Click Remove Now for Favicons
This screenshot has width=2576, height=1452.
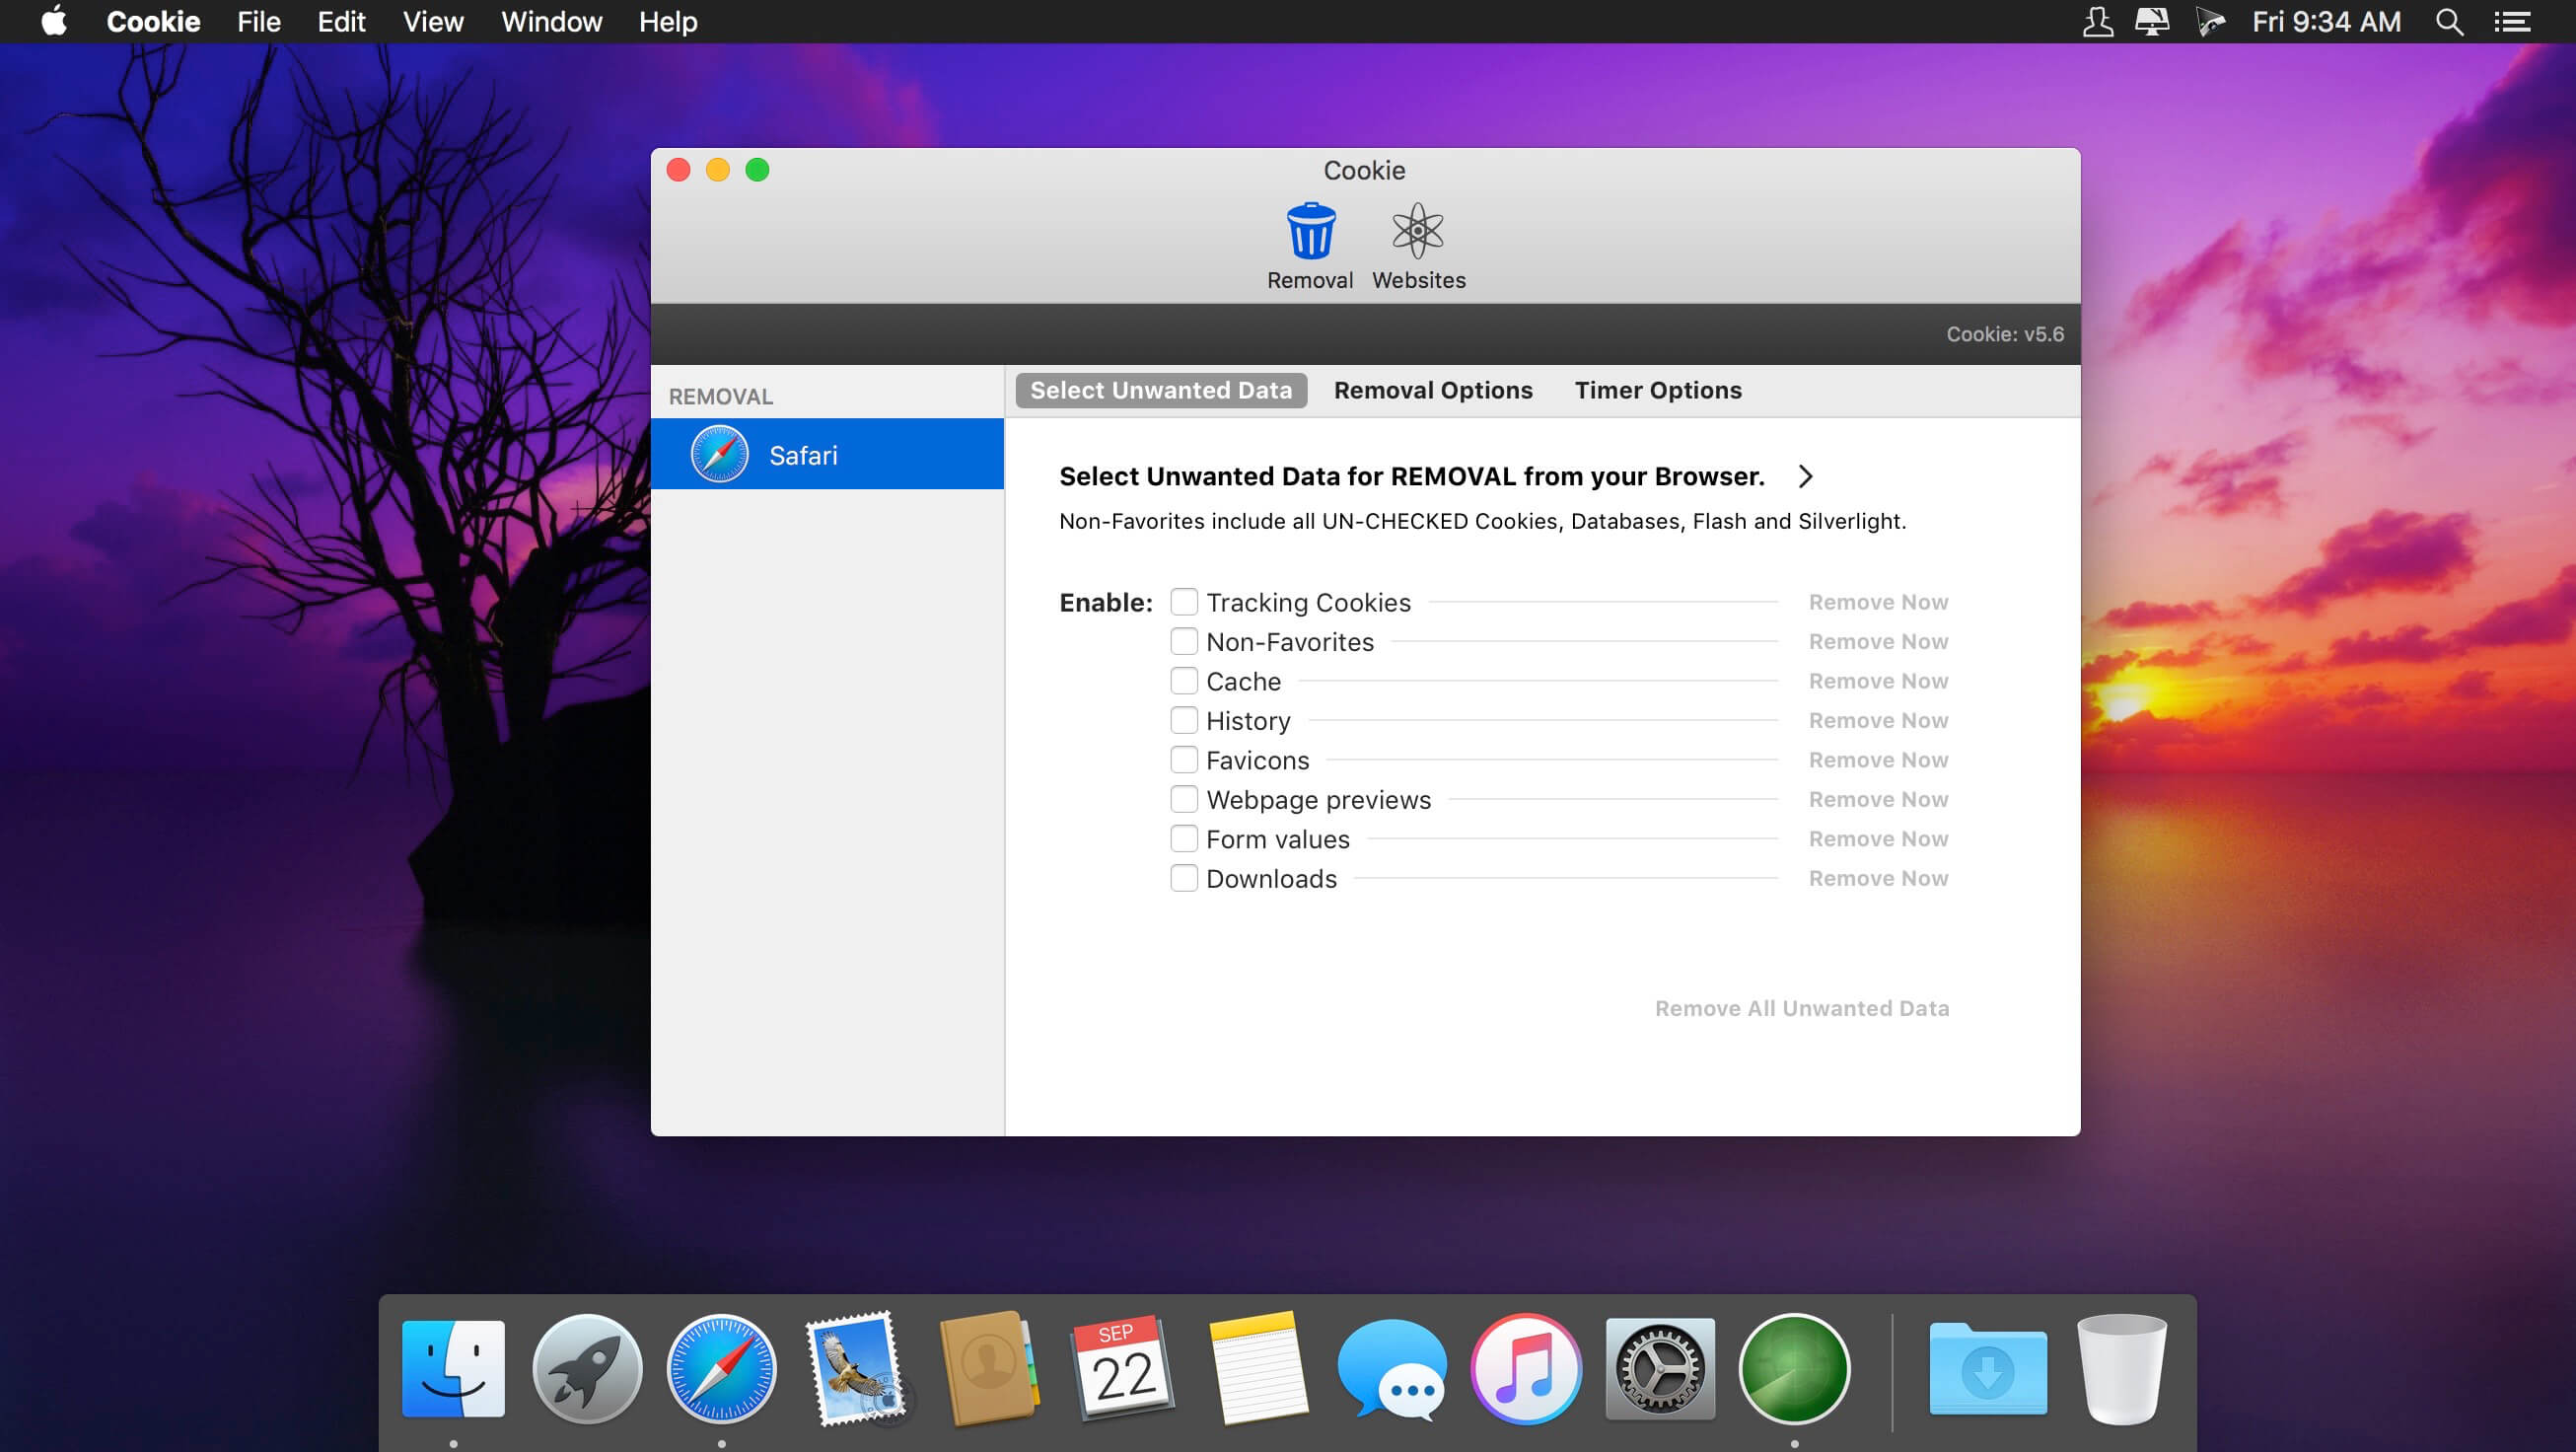point(1878,760)
